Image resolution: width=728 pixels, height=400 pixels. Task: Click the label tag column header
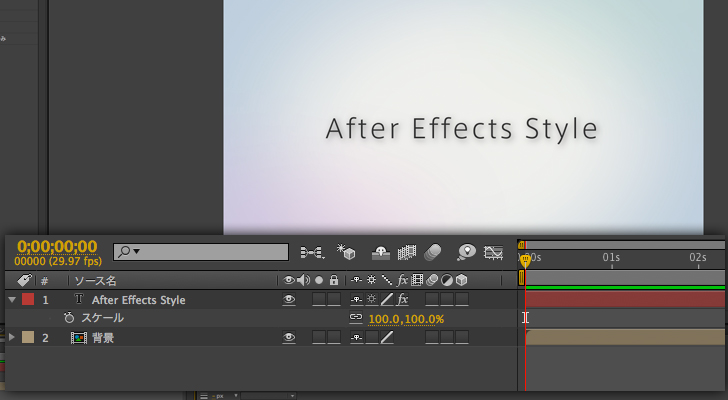coord(25,280)
